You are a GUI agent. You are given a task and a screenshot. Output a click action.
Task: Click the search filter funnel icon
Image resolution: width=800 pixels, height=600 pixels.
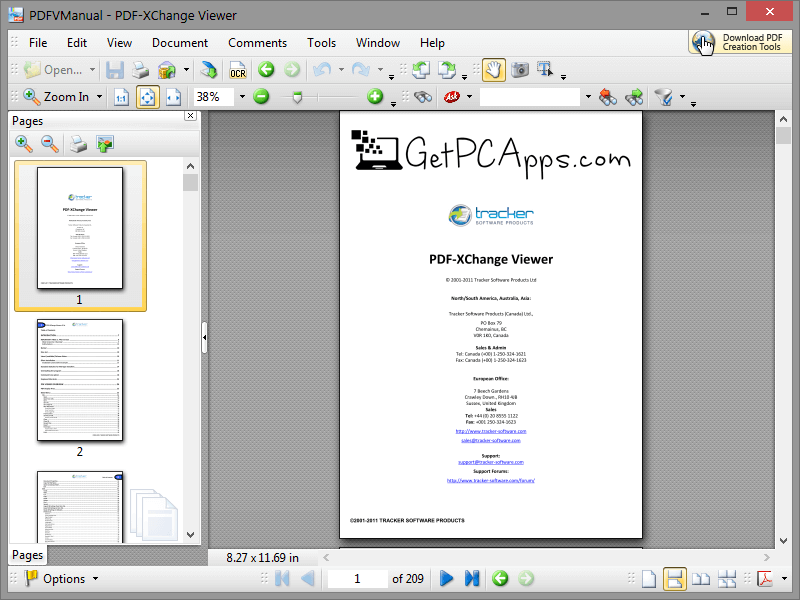point(664,96)
